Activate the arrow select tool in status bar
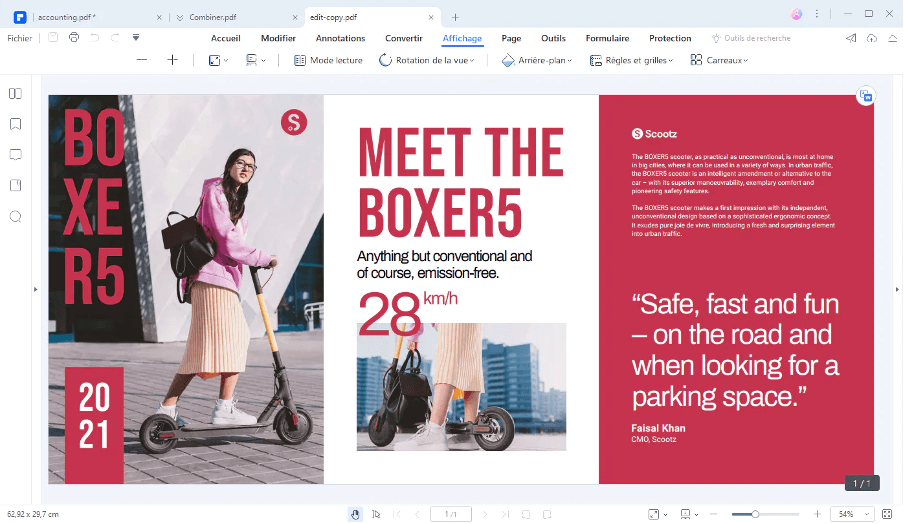 point(376,514)
